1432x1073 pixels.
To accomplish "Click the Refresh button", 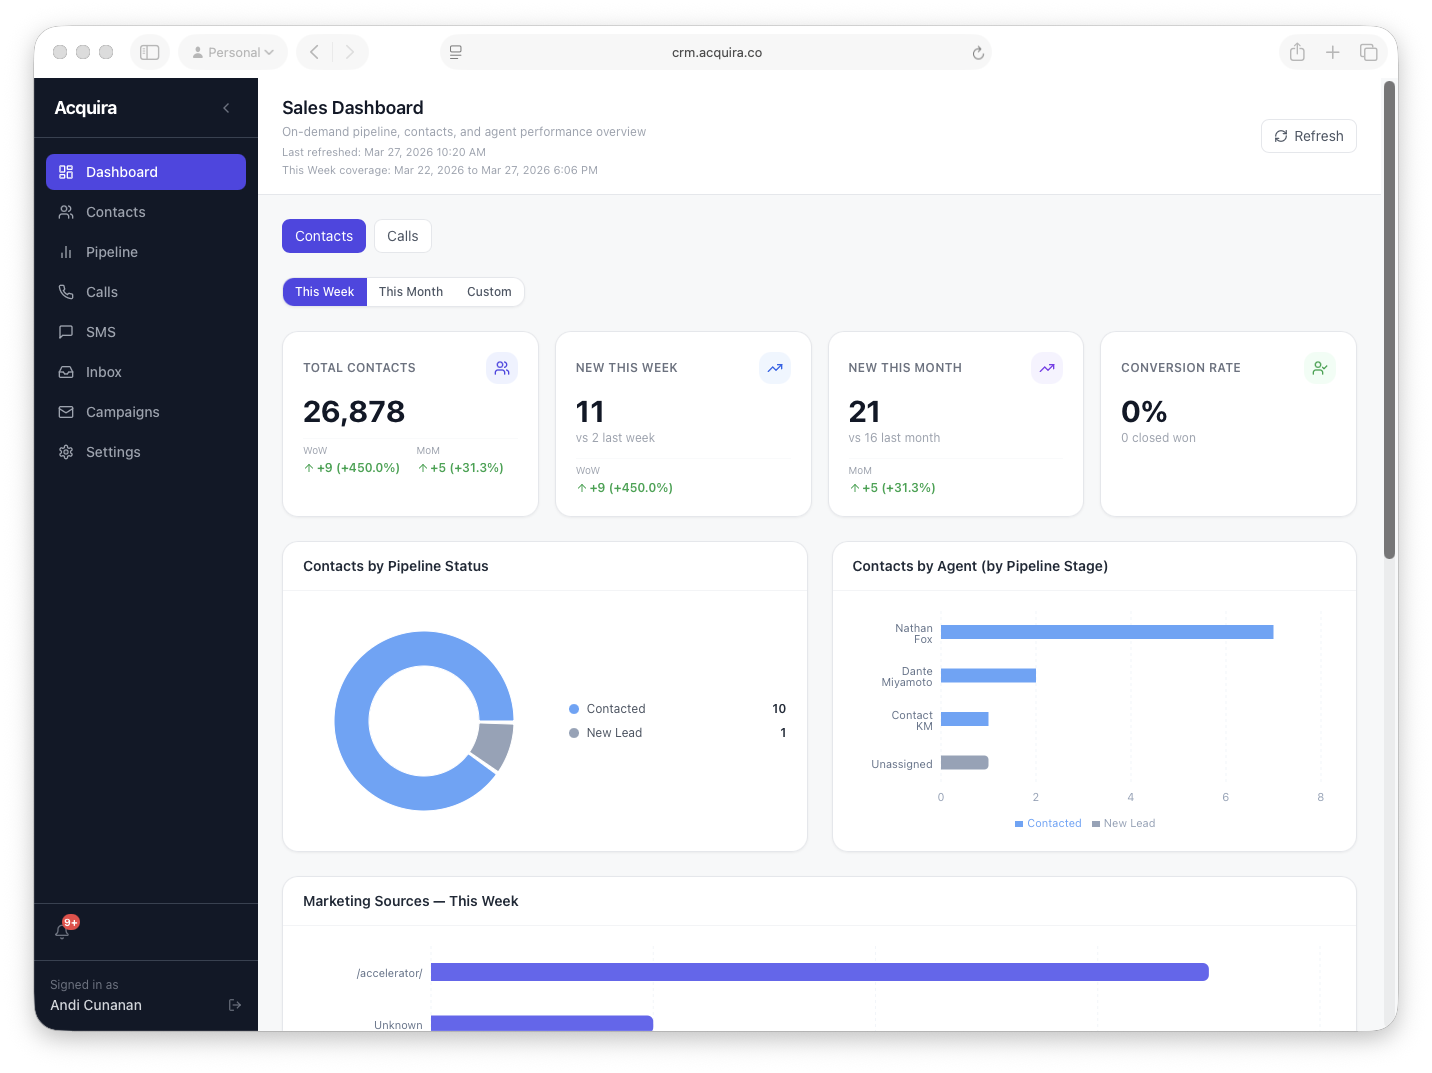I will click(x=1308, y=136).
